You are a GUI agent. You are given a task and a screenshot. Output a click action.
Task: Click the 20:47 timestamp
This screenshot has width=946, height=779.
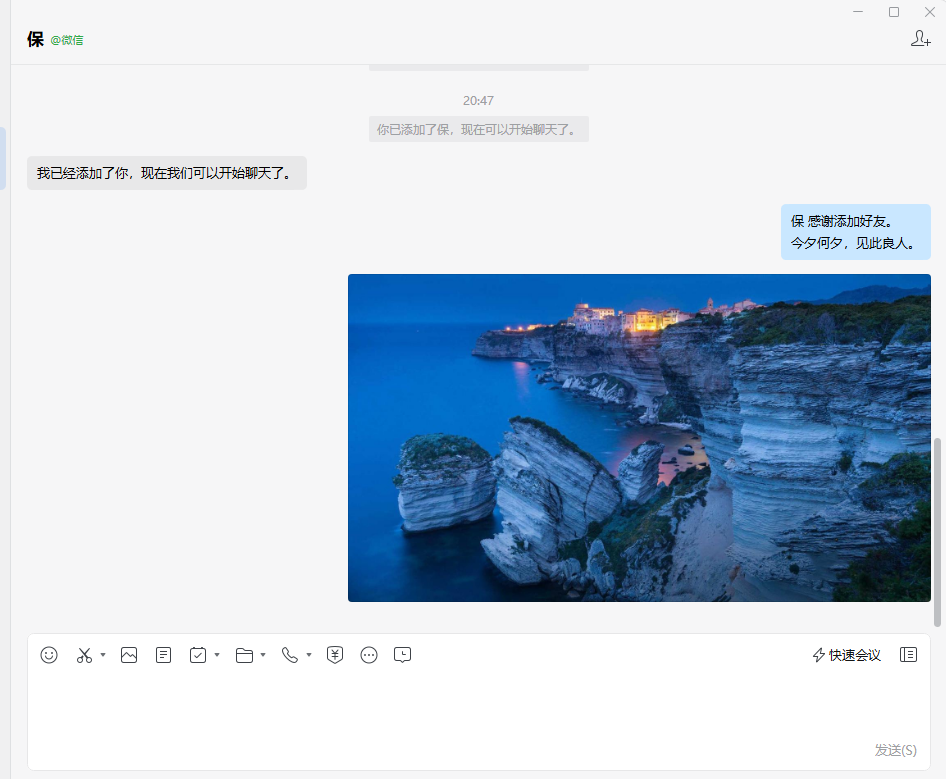(478, 101)
